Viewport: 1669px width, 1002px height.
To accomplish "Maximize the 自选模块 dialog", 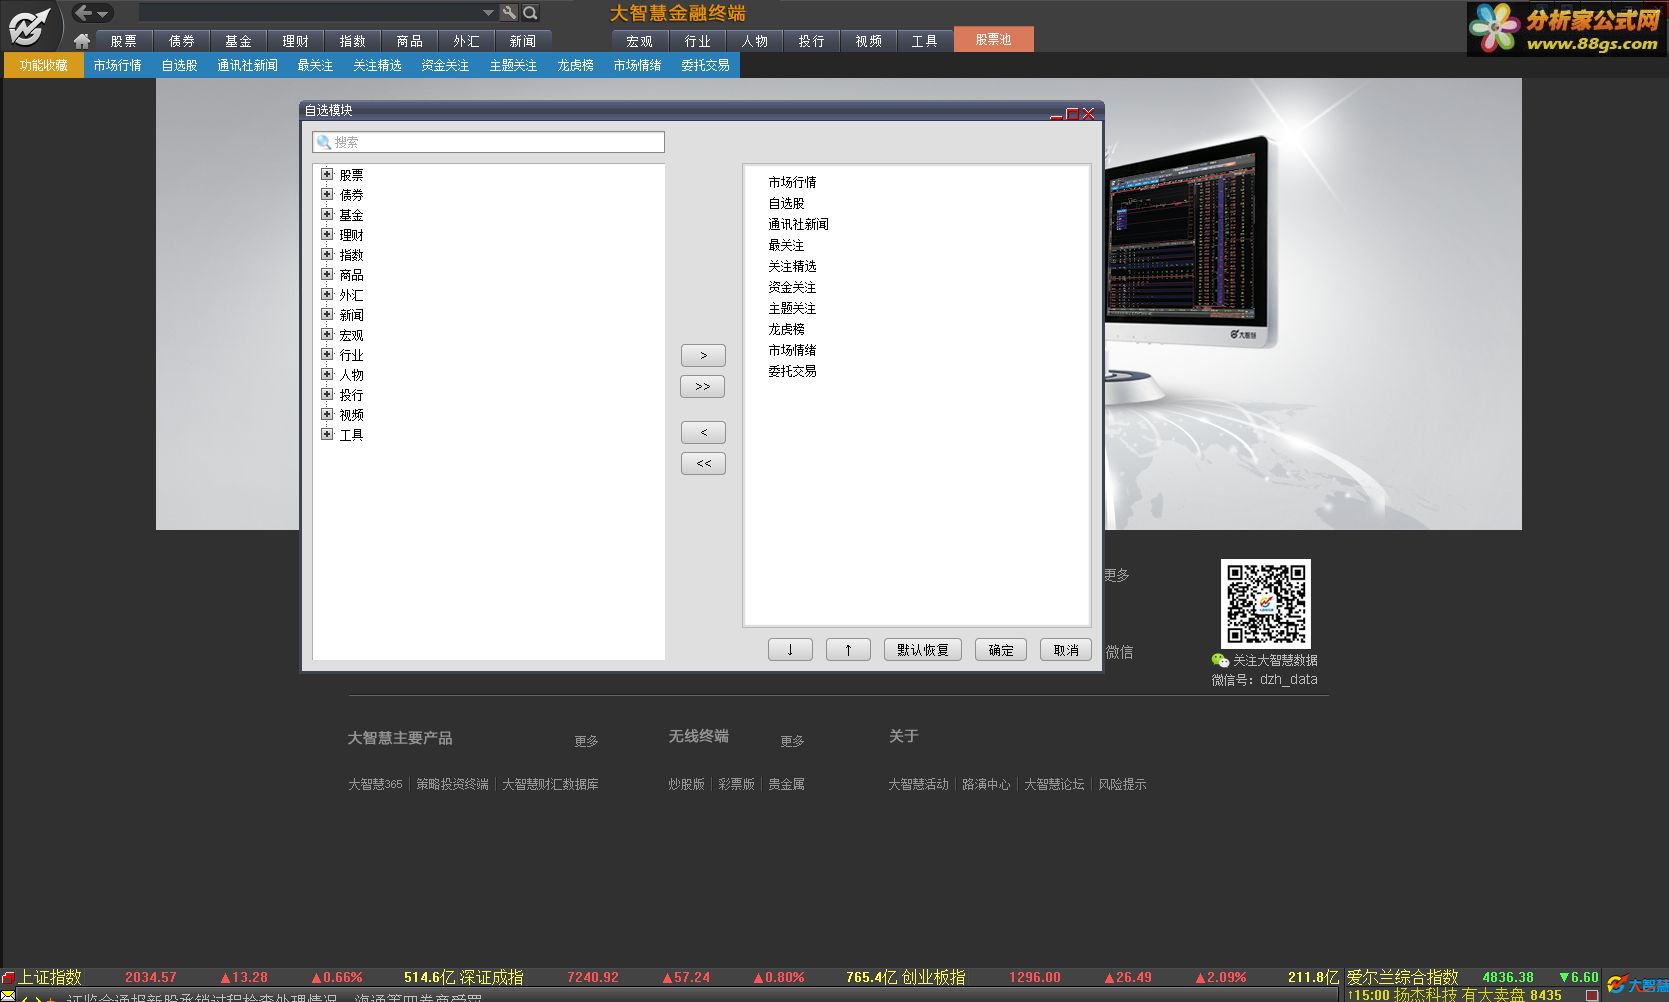I will [x=1072, y=113].
